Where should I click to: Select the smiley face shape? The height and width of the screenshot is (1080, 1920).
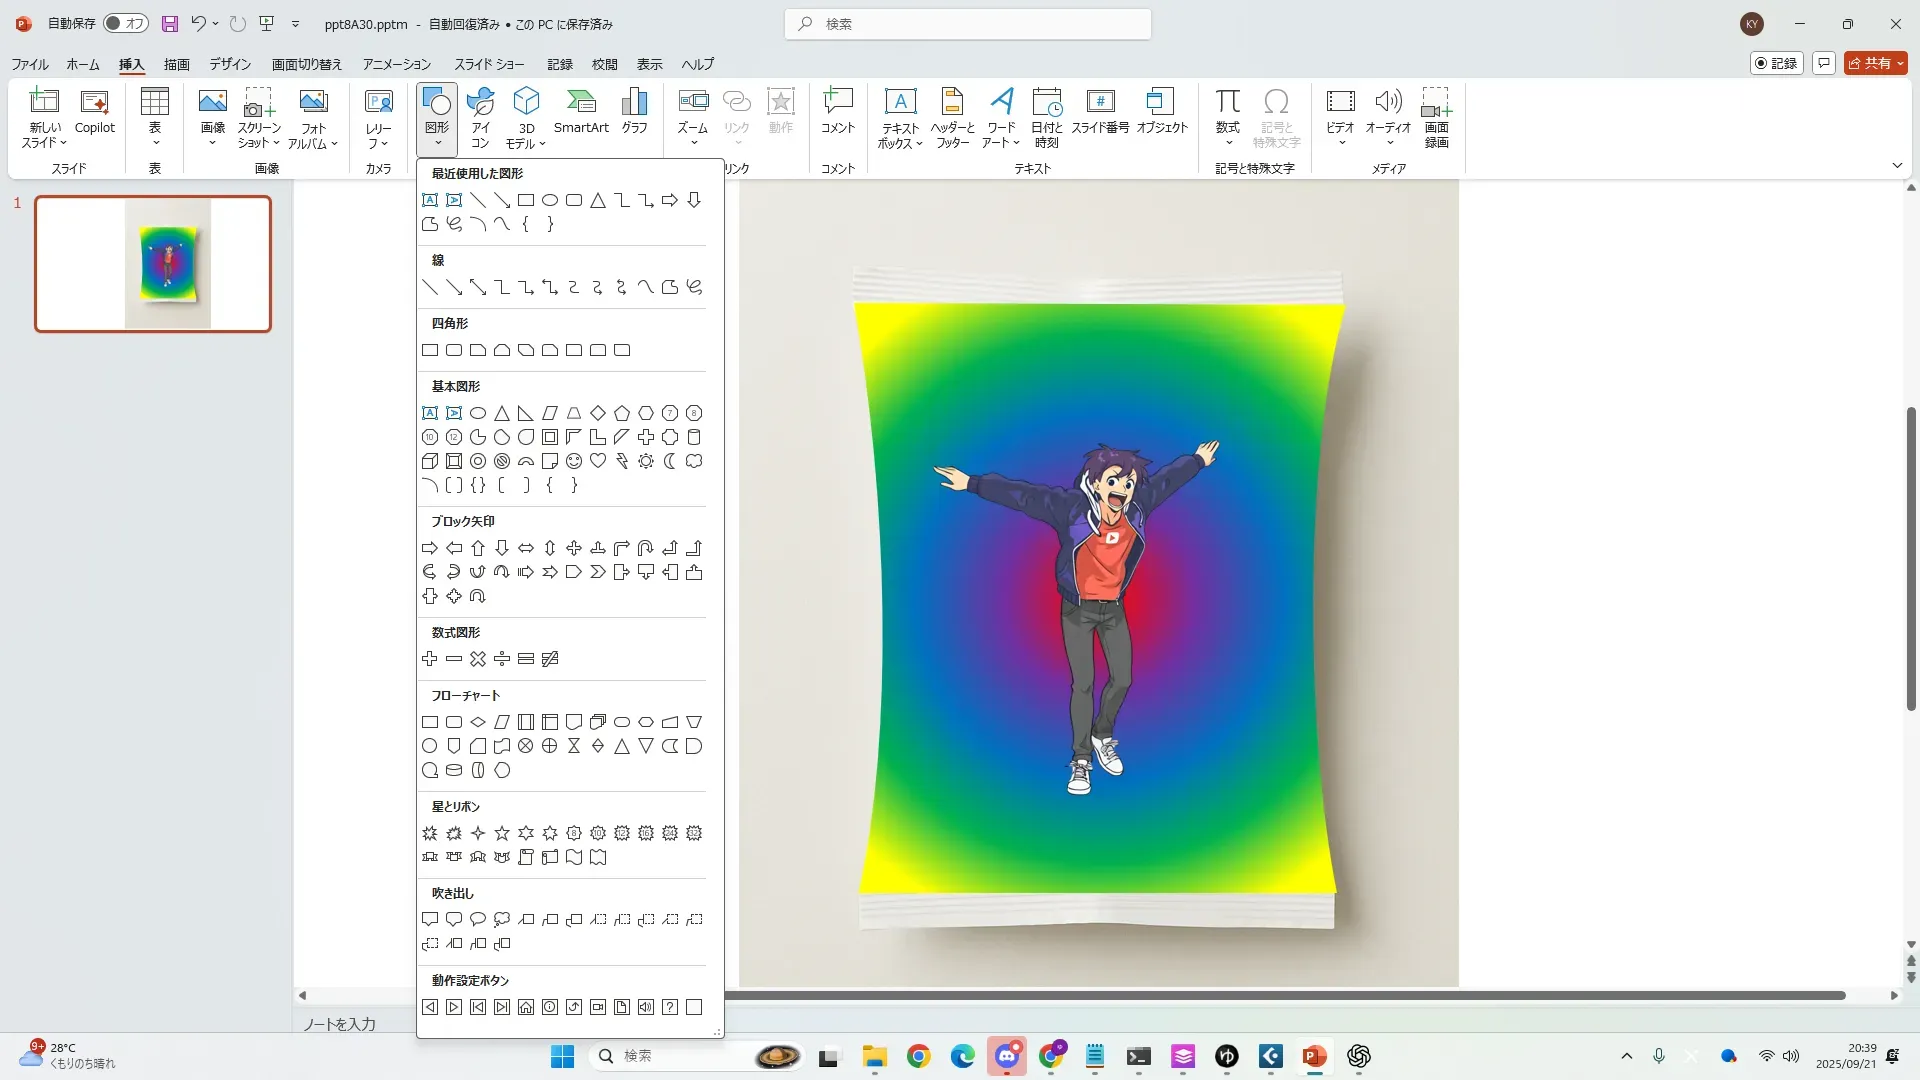pyautogui.click(x=574, y=461)
